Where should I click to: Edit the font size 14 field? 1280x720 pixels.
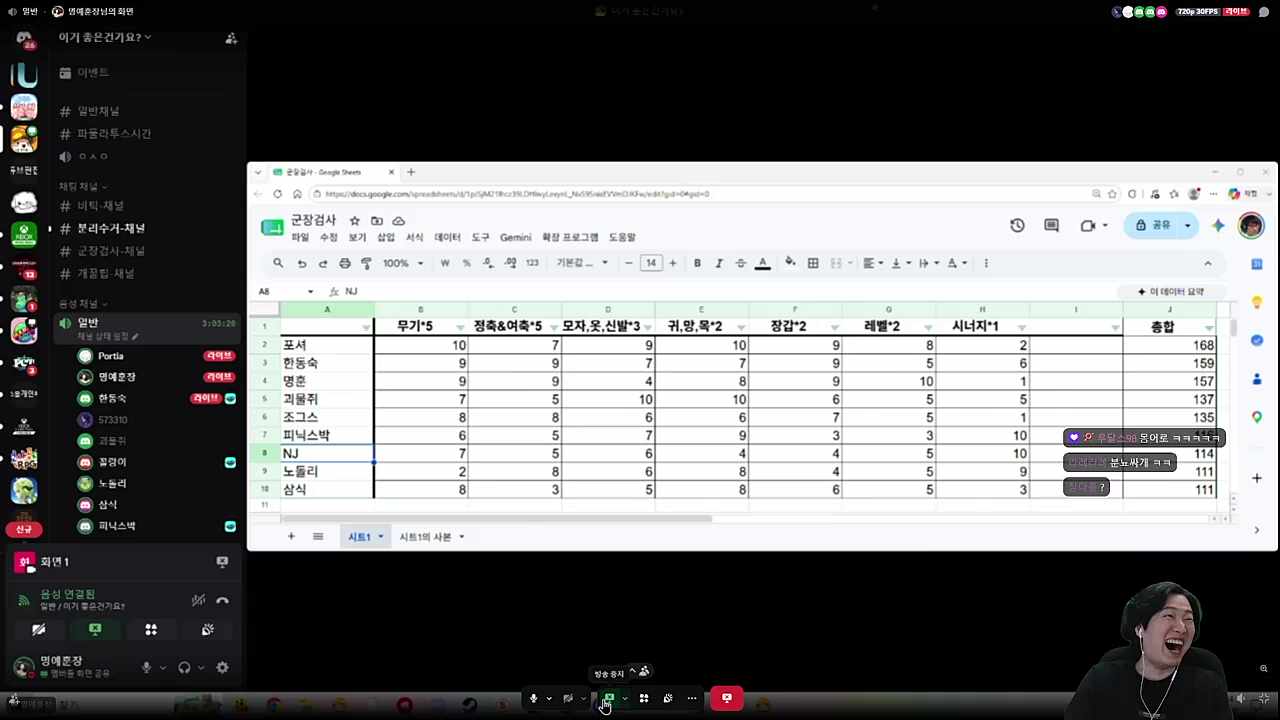click(x=651, y=263)
